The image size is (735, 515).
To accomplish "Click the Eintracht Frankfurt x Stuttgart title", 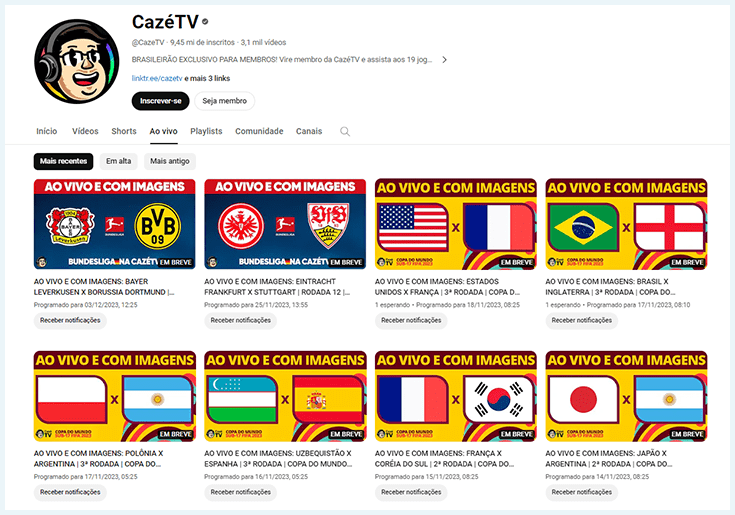I will (x=277, y=287).
